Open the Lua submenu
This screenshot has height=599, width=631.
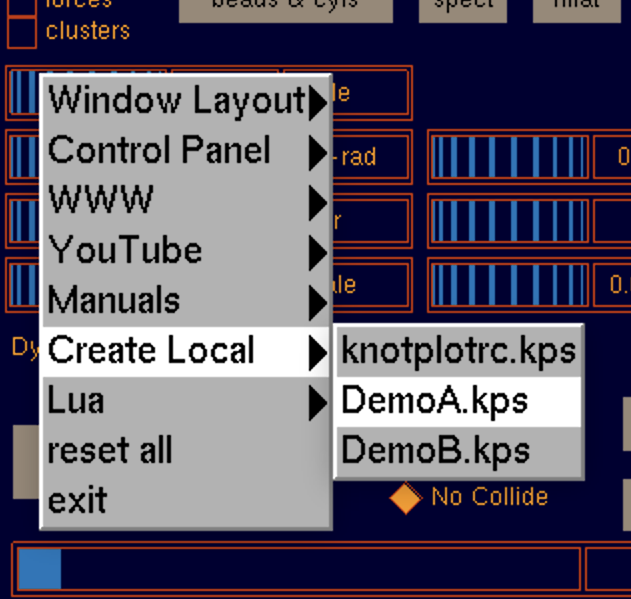(187, 402)
